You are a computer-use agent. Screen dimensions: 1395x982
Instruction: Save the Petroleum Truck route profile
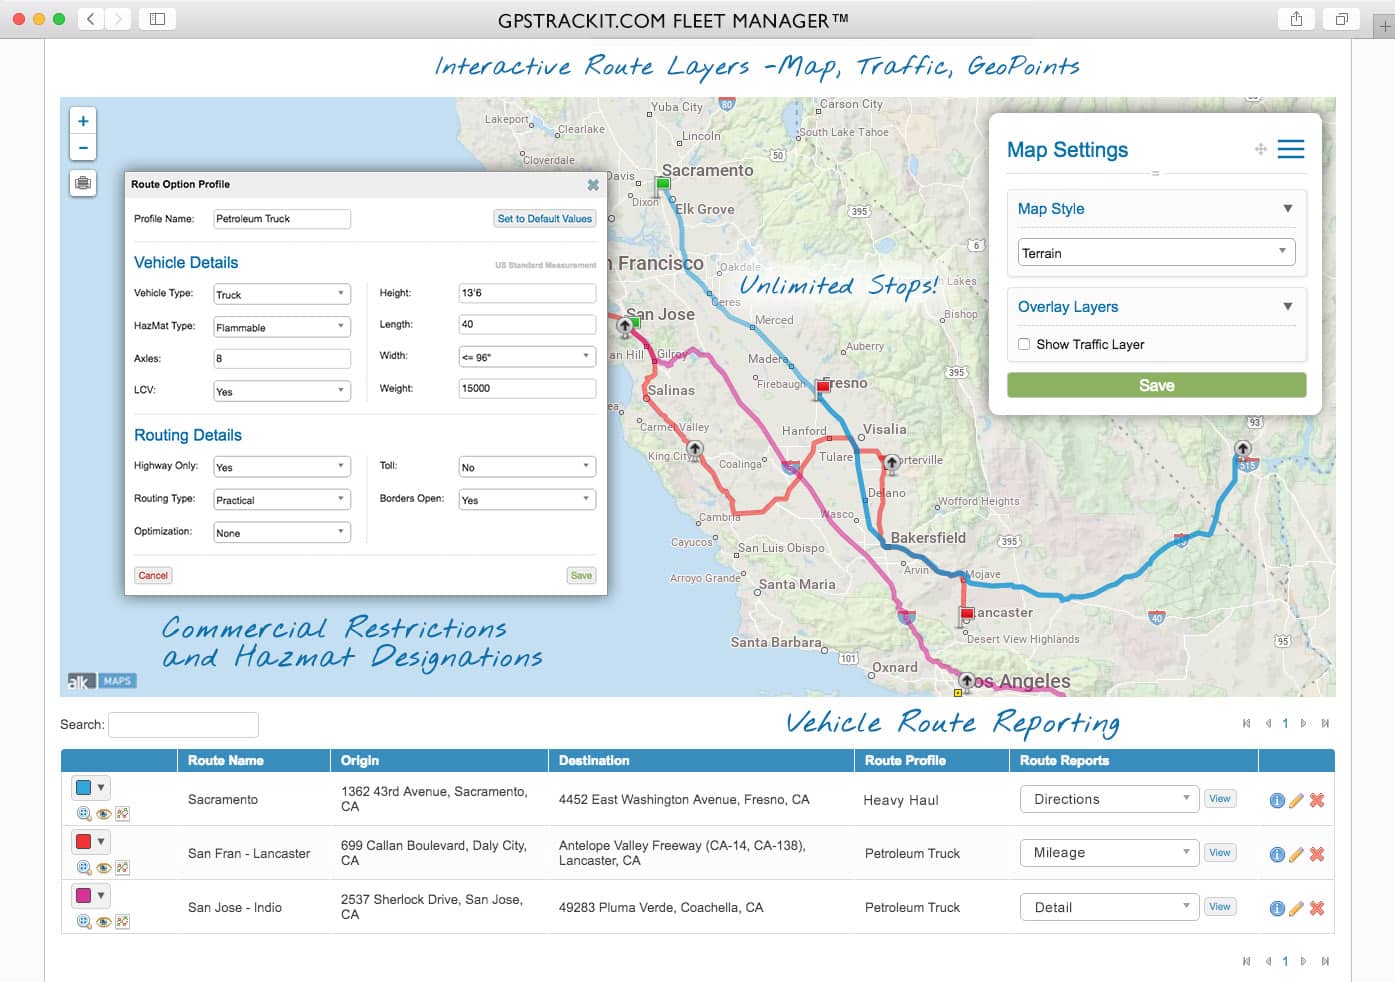(580, 575)
